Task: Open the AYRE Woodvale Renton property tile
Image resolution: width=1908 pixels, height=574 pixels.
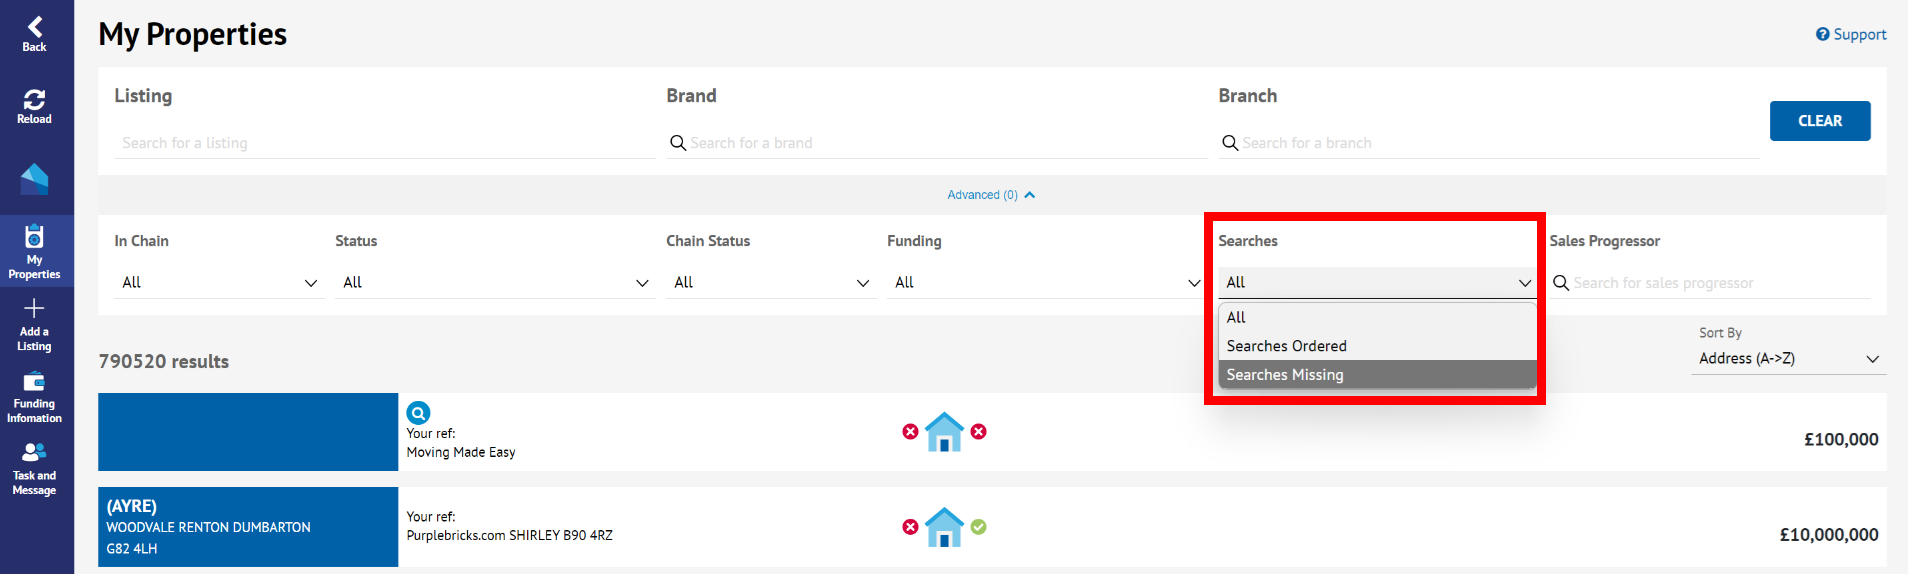Action: [248, 527]
